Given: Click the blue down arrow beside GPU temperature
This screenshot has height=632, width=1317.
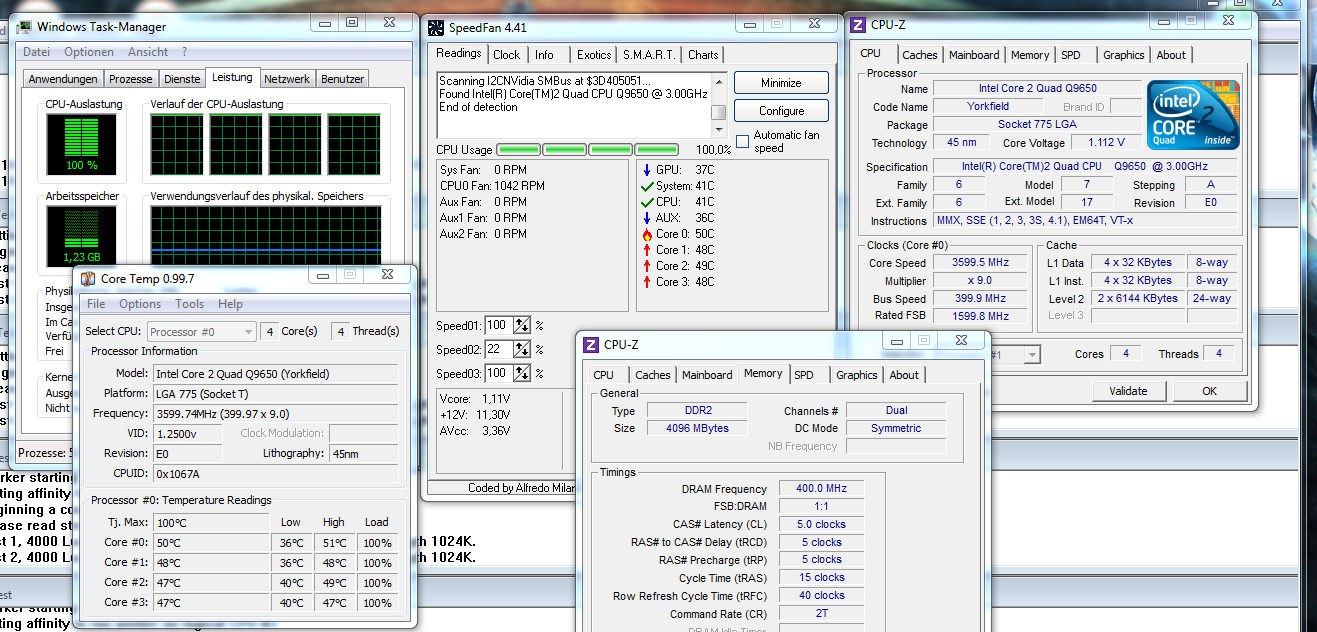Looking at the screenshot, I should (647, 170).
